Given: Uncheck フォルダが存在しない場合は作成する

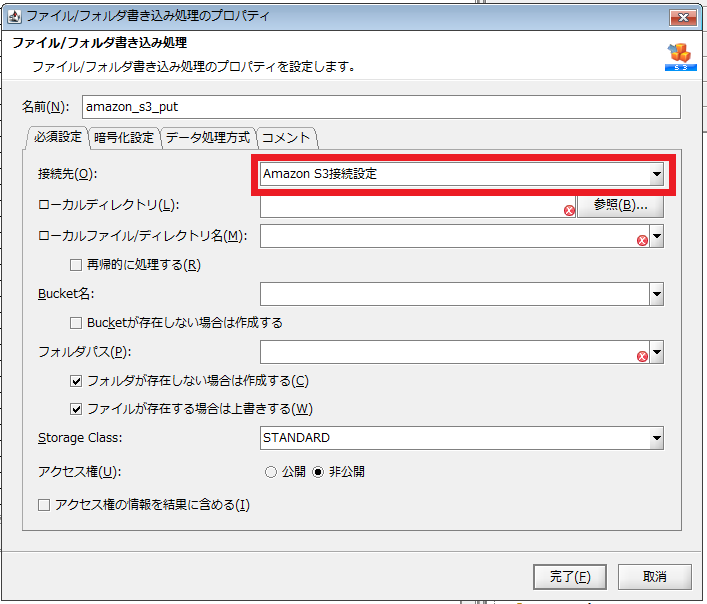Looking at the screenshot, I should tap(76, 381).
